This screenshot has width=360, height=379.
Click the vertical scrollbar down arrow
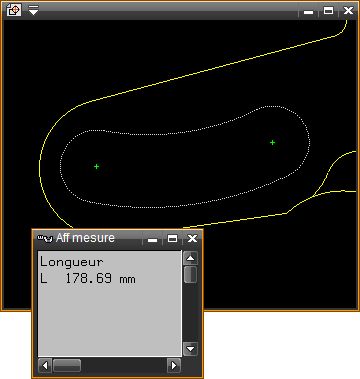190,349
